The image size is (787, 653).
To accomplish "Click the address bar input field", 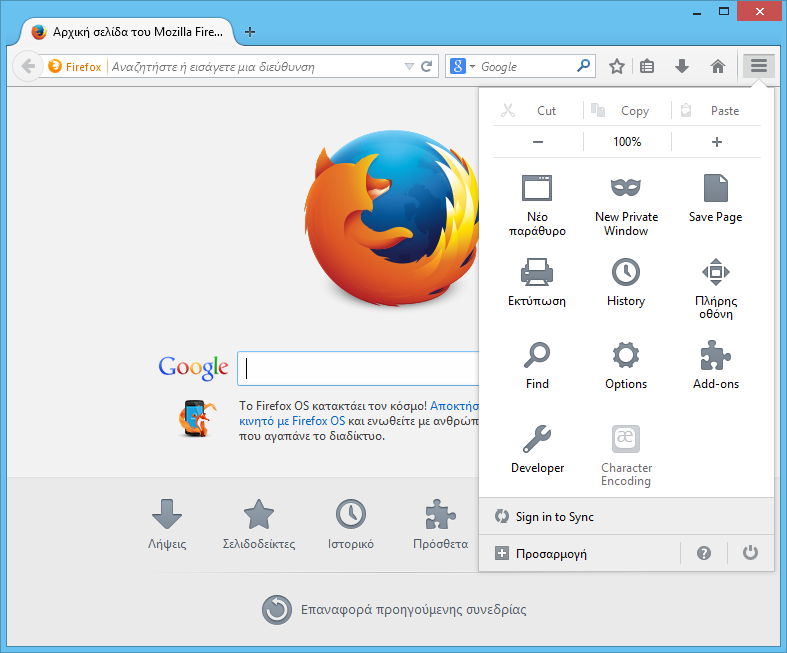I will pyautogui.click(x=256, y=67).
